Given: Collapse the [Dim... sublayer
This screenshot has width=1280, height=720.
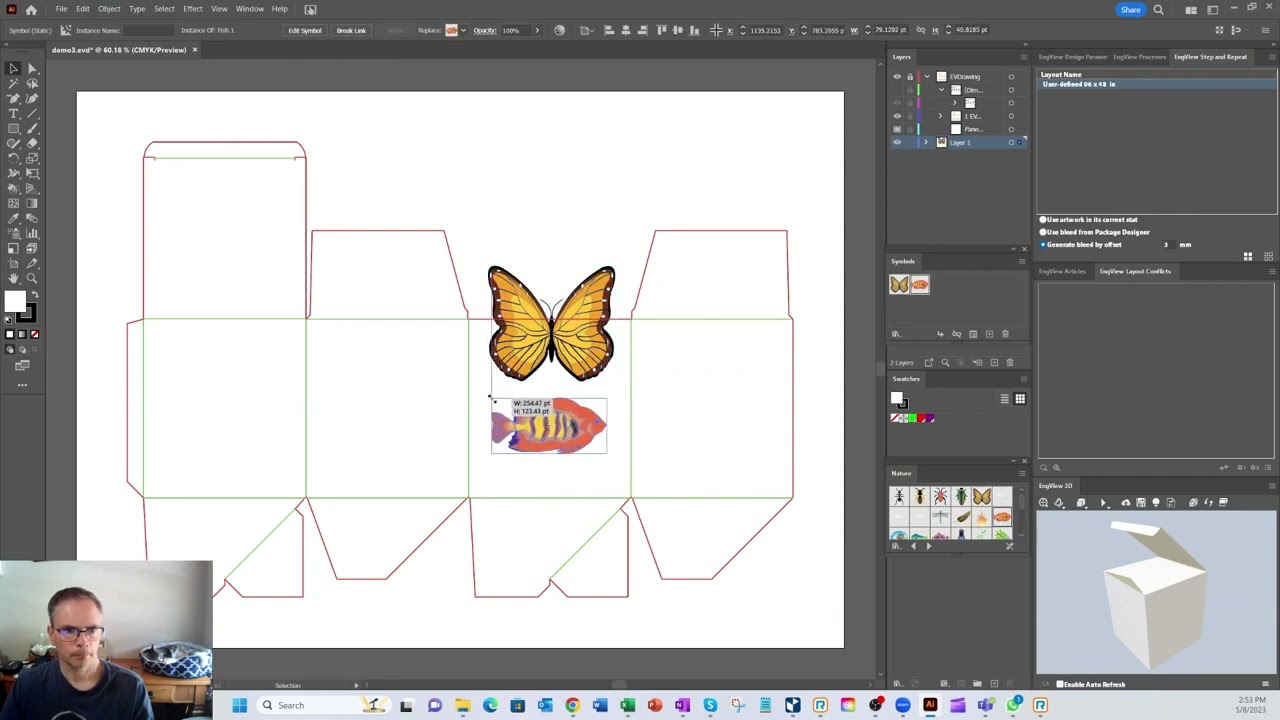Looking at the screenshot, I should pyautogui.click(x=941, y=90).
